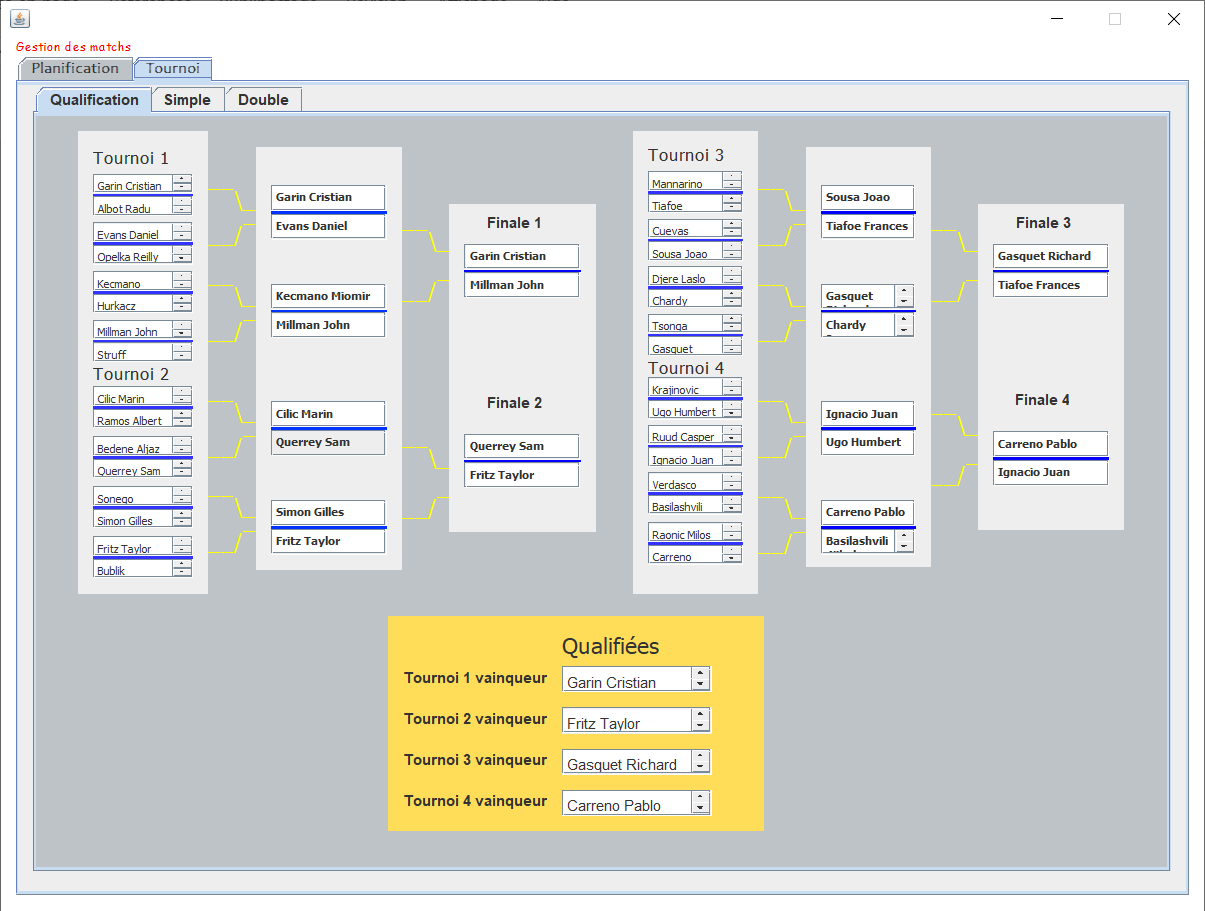
Task: Switch to the Planification tab
Action: (x=75, y=69)
